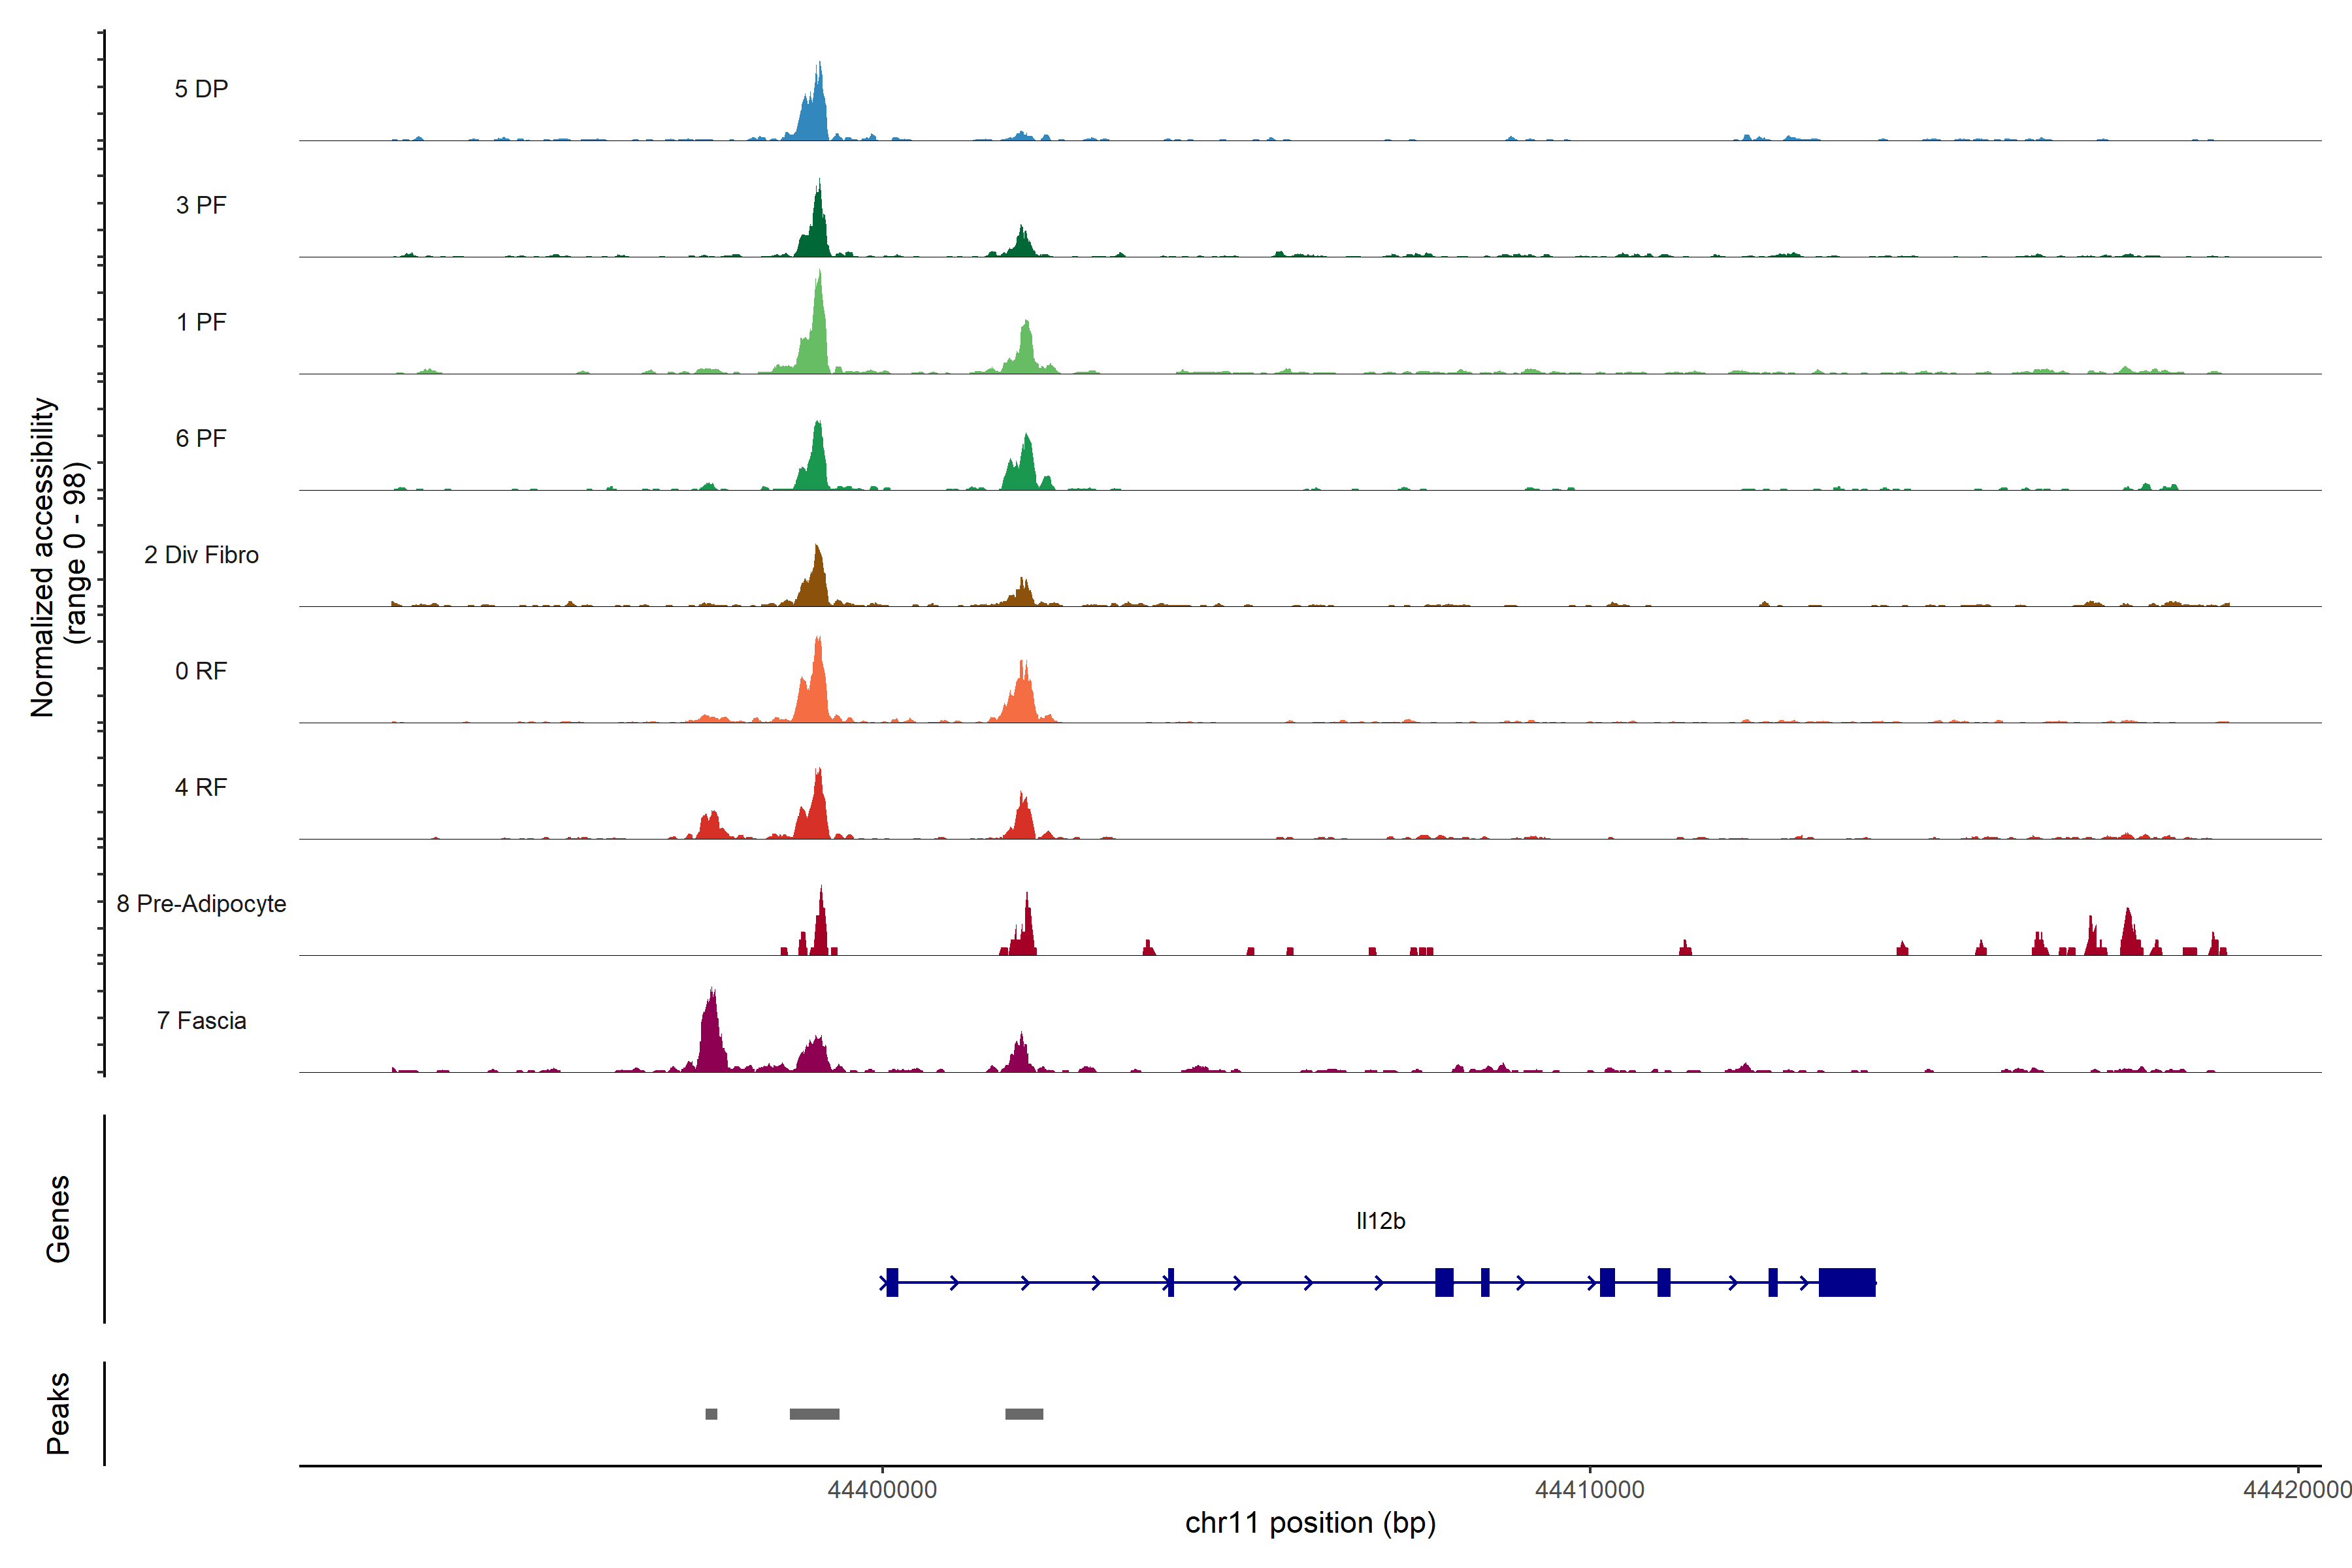Viewport: 2352px width, 1568px height.
Task: Click the 4 RF track label
Action: point(201,787)
